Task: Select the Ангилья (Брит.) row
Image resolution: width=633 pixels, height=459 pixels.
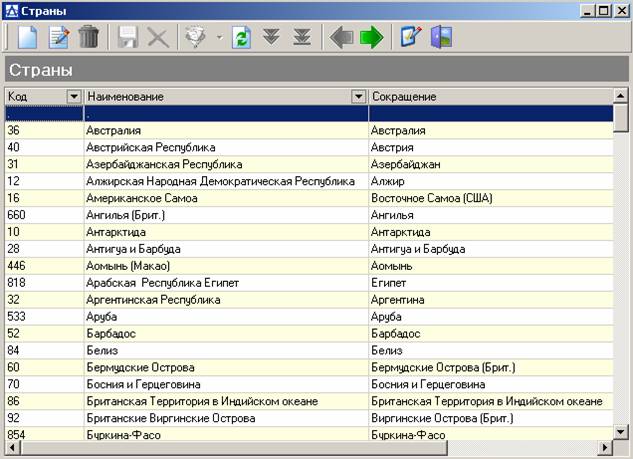Action: click(309, 215)
